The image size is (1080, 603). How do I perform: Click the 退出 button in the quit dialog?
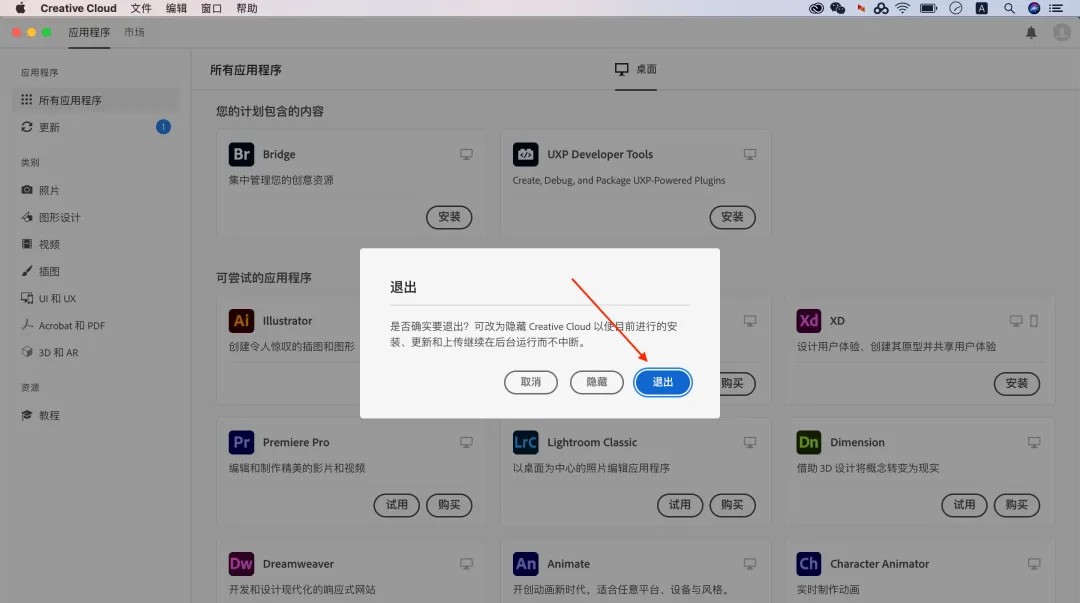[x=663, y=382]
